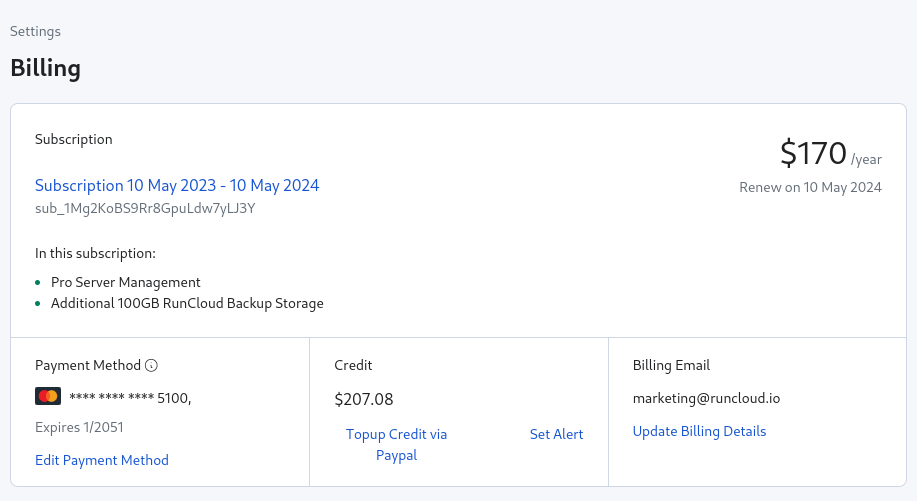Click the Credit section label

point(353,365)
